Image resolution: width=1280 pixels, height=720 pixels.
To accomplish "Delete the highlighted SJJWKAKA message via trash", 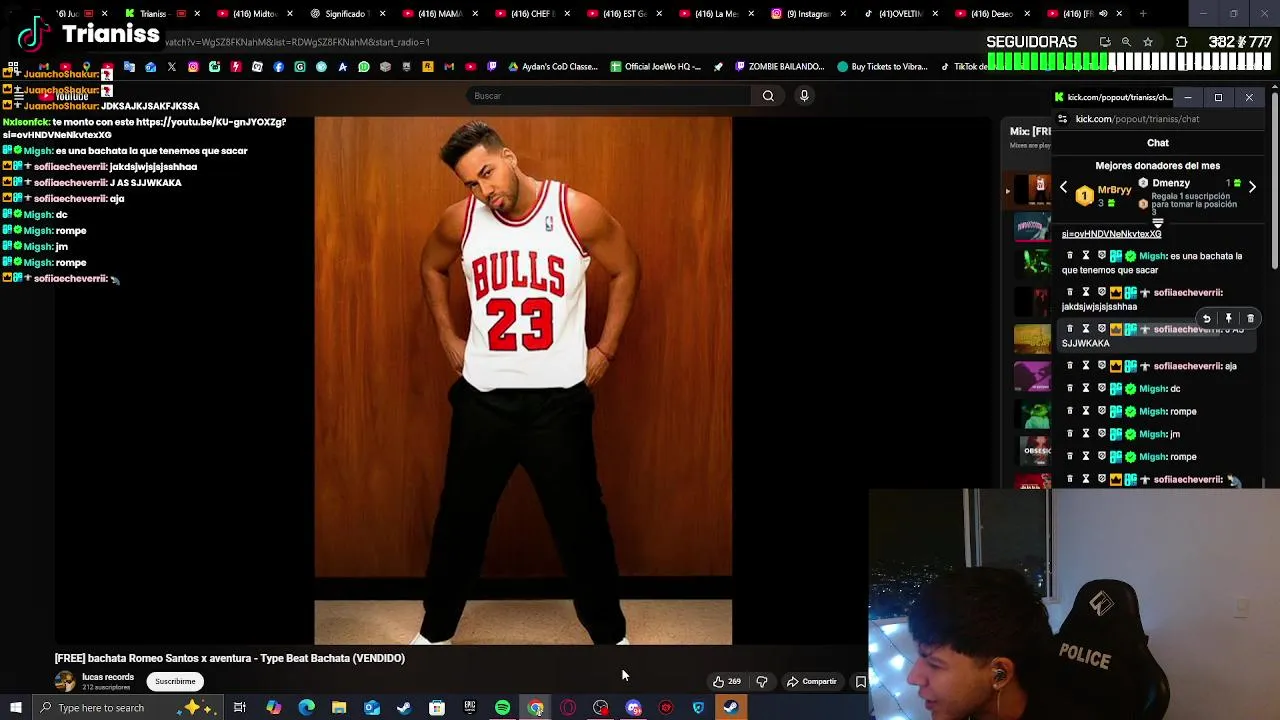I will (1250, 318).
